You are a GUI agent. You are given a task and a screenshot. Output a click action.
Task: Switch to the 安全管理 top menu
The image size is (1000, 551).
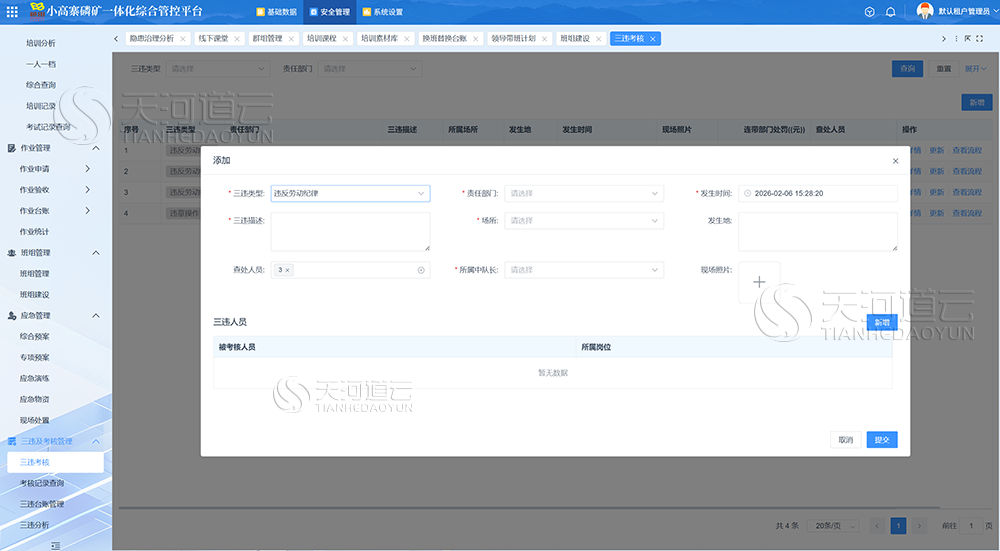click(330, 12)
